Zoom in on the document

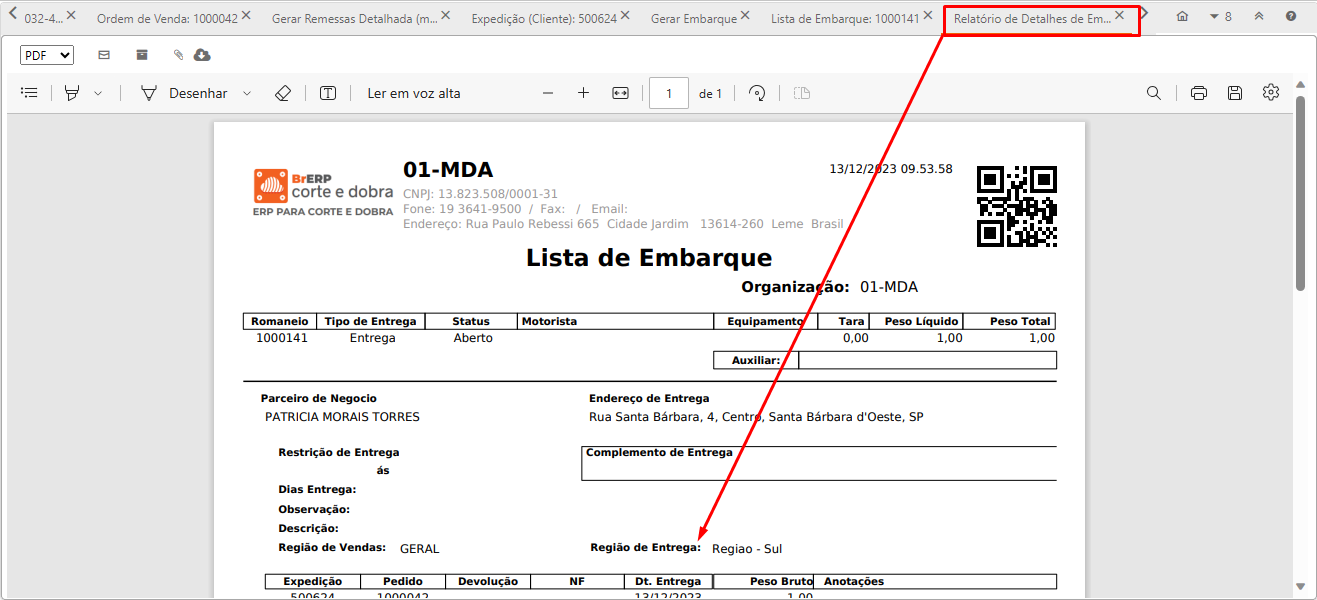[583, 92]
